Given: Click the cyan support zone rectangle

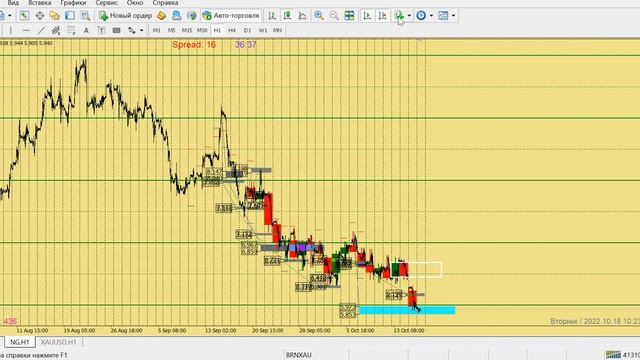Looking at the screenshot, I should [407, 310].
